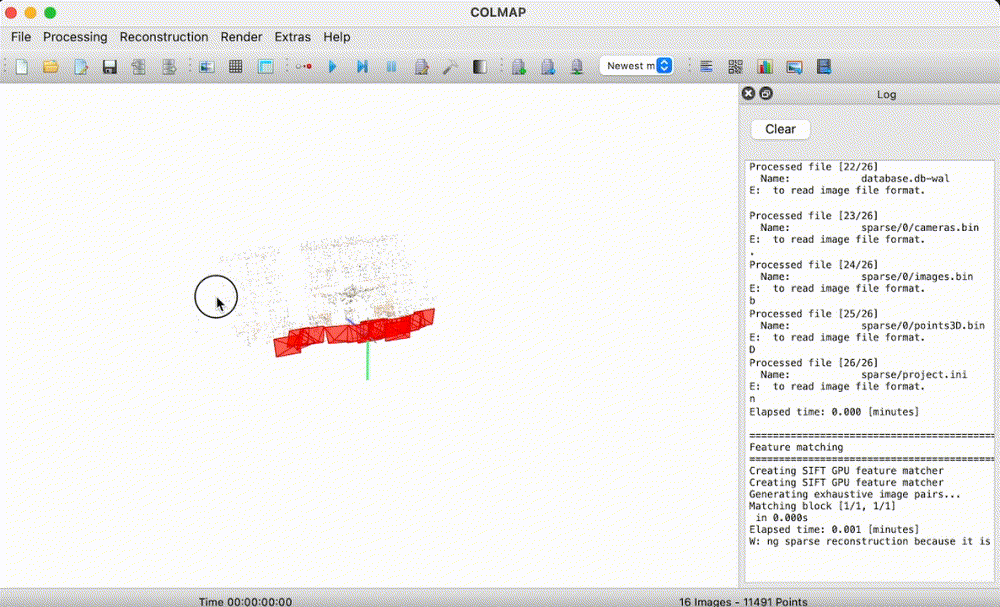Viewport: 1000px width, 607px height.
Task: Click 'Matching block [1/1, 1/1]' log line
Action: click(822, 506)
